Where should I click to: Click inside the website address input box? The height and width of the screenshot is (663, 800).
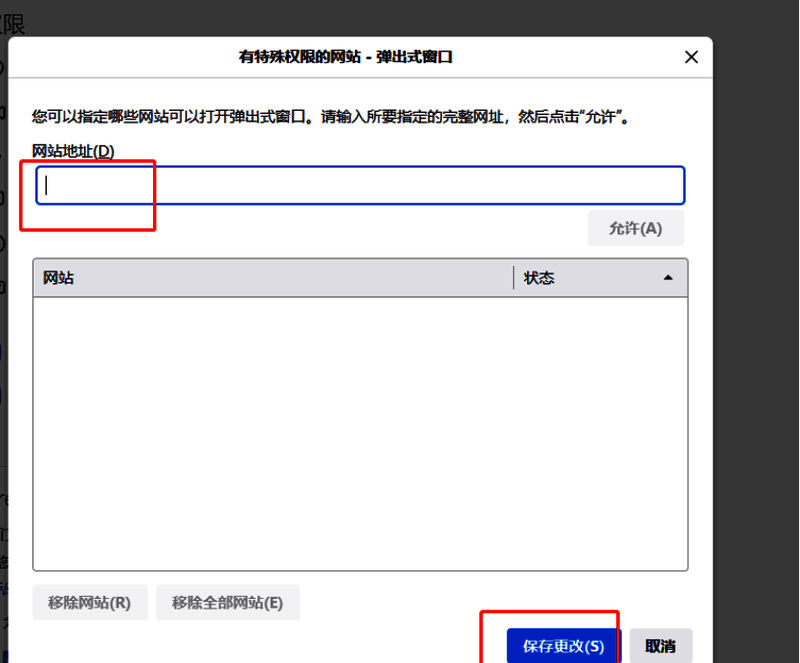pyautogui.click(x=360, y=185)
